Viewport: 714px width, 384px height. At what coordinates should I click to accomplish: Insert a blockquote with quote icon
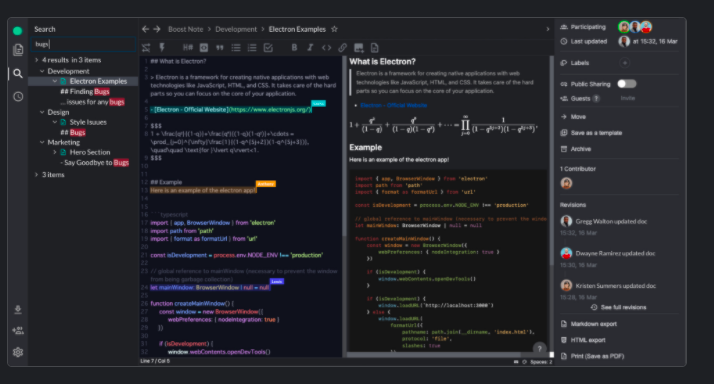(220, 47)
